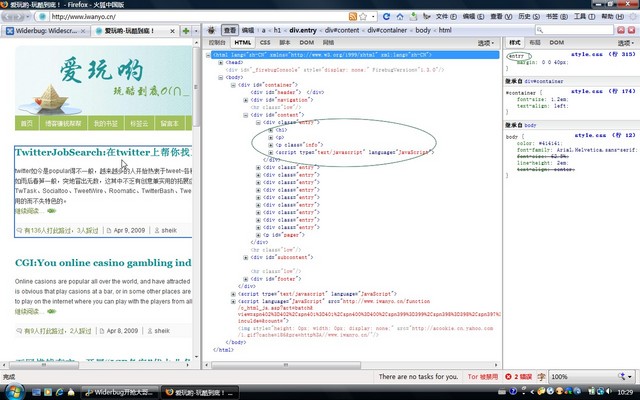This screenshot has width=640, height=400.
Task: Click the 字 icon in status bar
Action: (541, 376)
